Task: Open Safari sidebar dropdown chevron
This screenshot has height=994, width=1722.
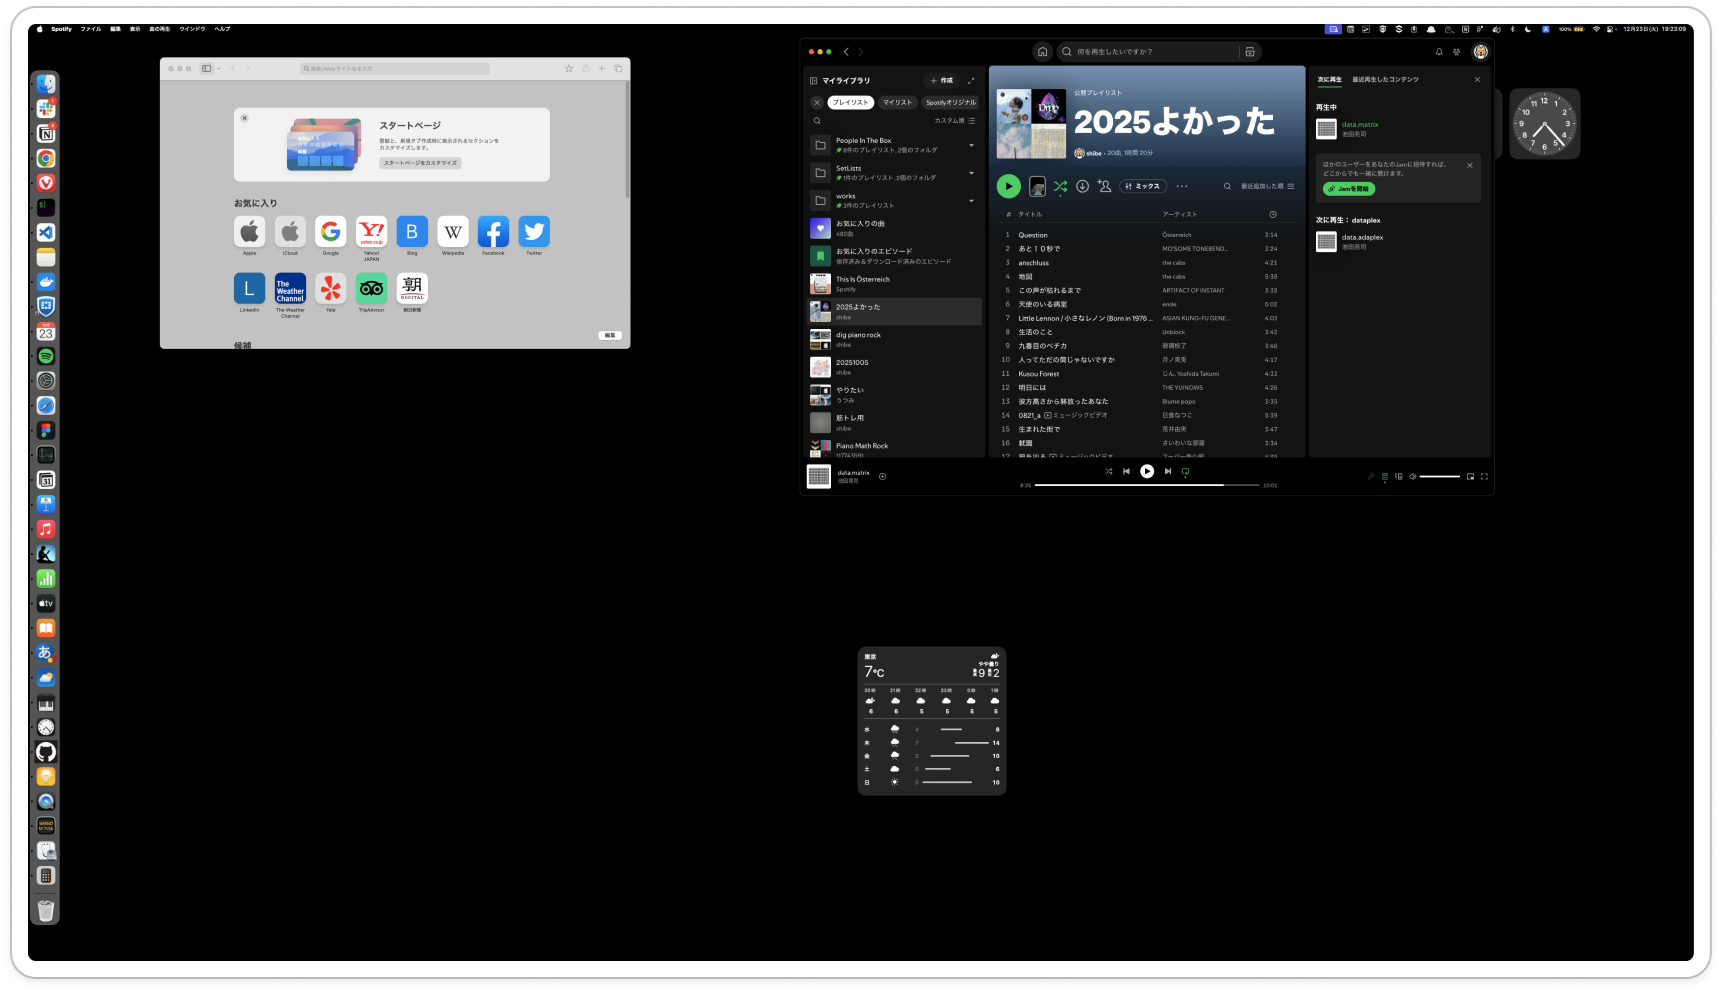Action: pos(219,69)
